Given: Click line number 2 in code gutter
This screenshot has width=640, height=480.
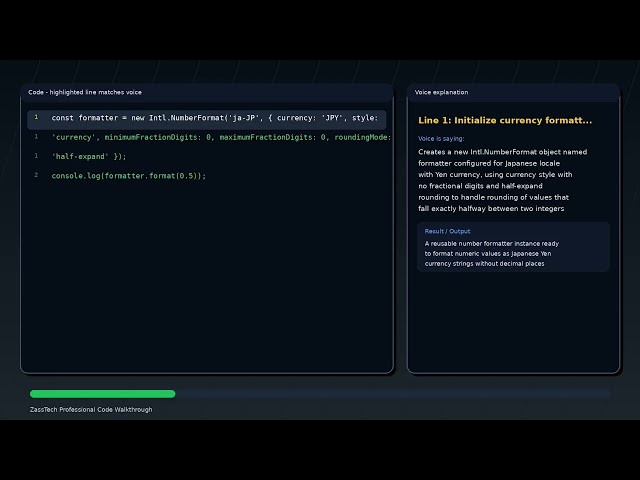Looking at the screenshot, I should [x=36, y=175].
